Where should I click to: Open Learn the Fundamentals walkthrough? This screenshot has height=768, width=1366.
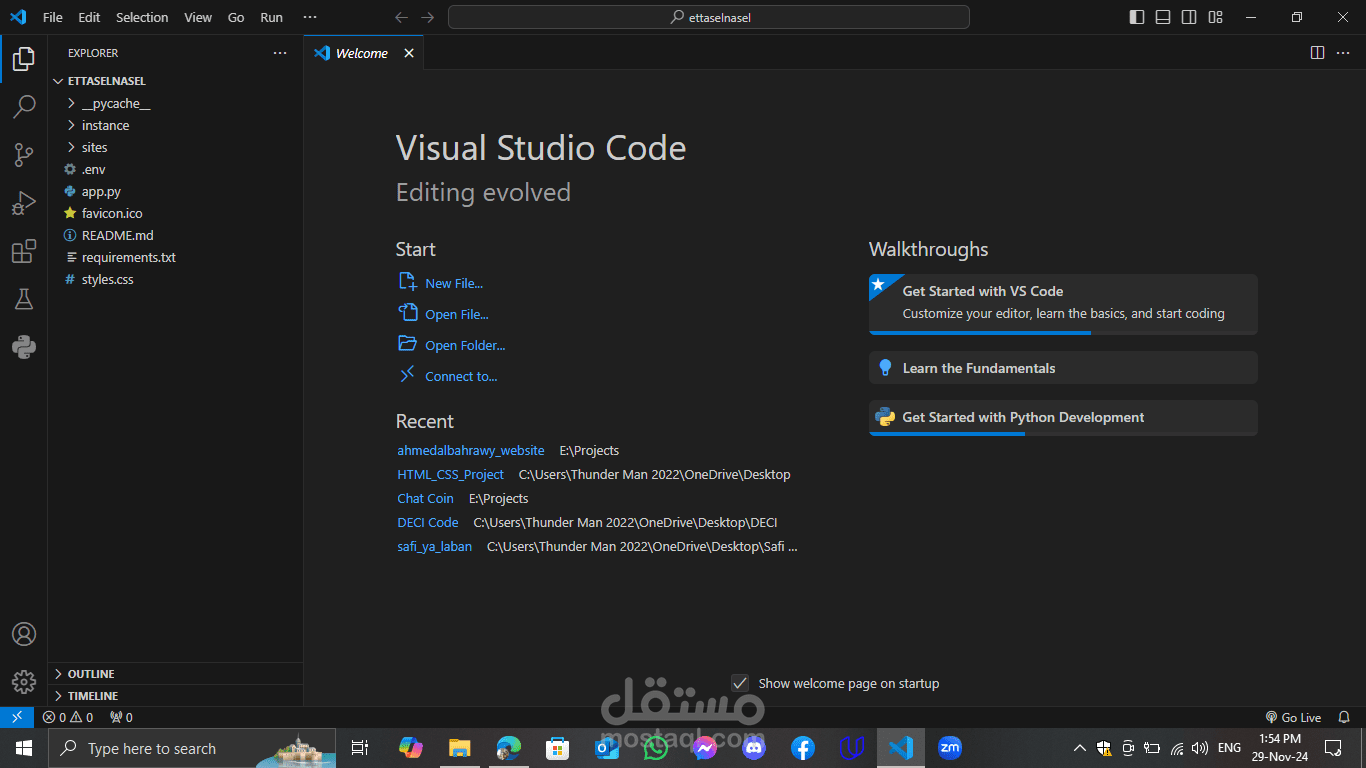(x=1063, y=368)
